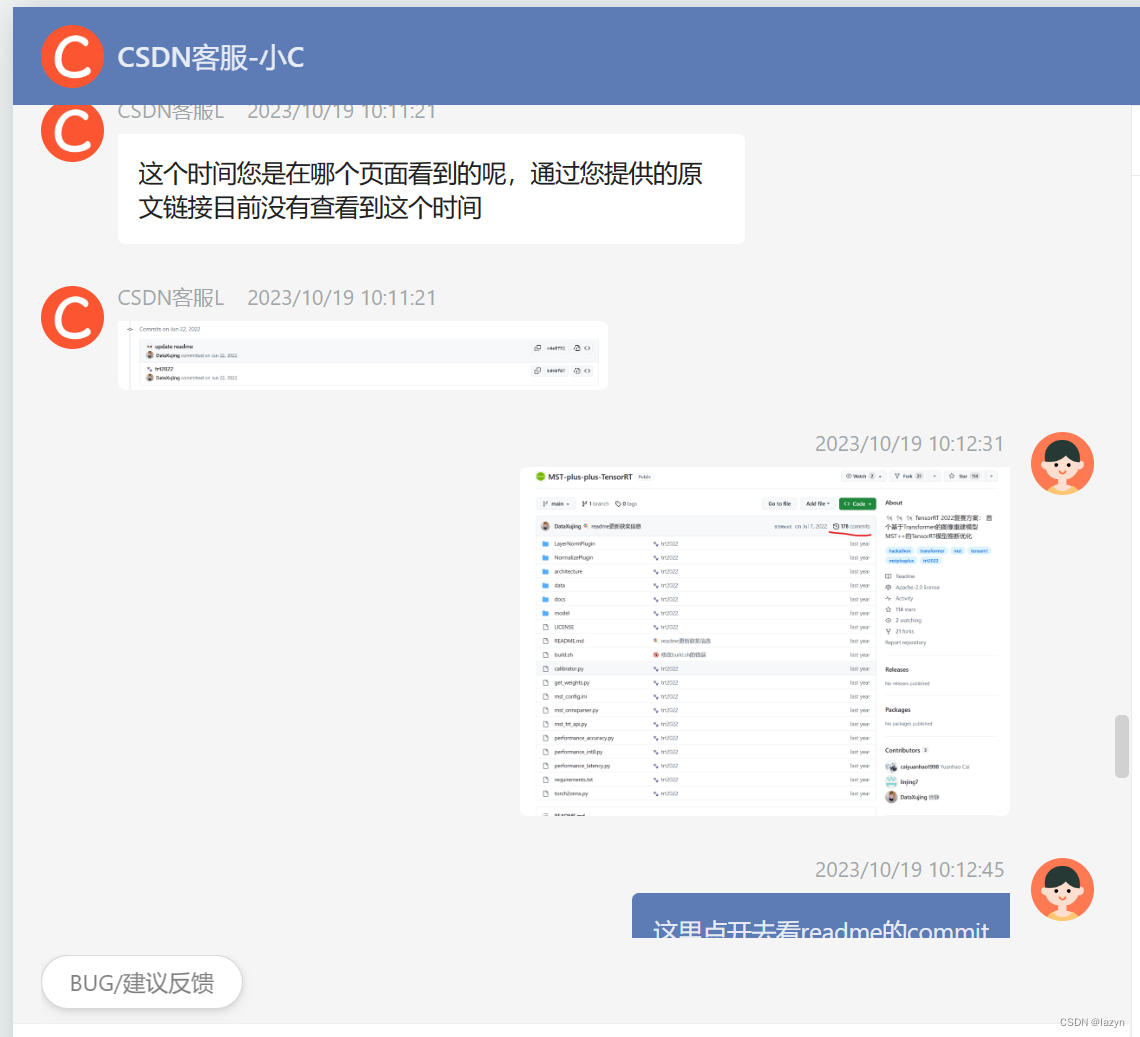Click the timestamp 2023/10/19 10:12:31
The height and width of the screenshot is (1037, 1140).
909,444
